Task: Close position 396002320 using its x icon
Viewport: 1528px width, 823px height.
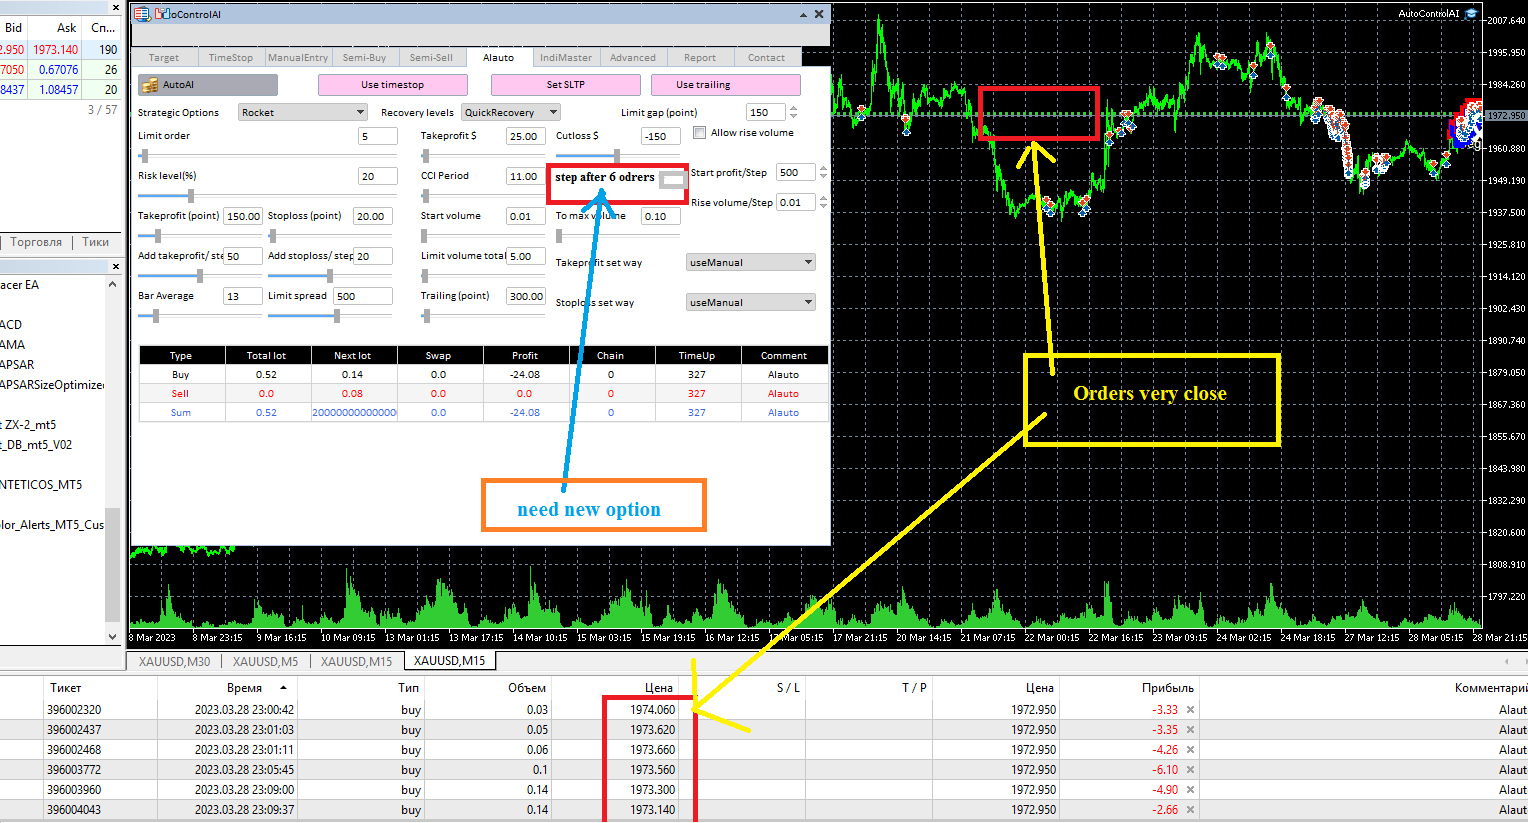Action: (1190, 710)
